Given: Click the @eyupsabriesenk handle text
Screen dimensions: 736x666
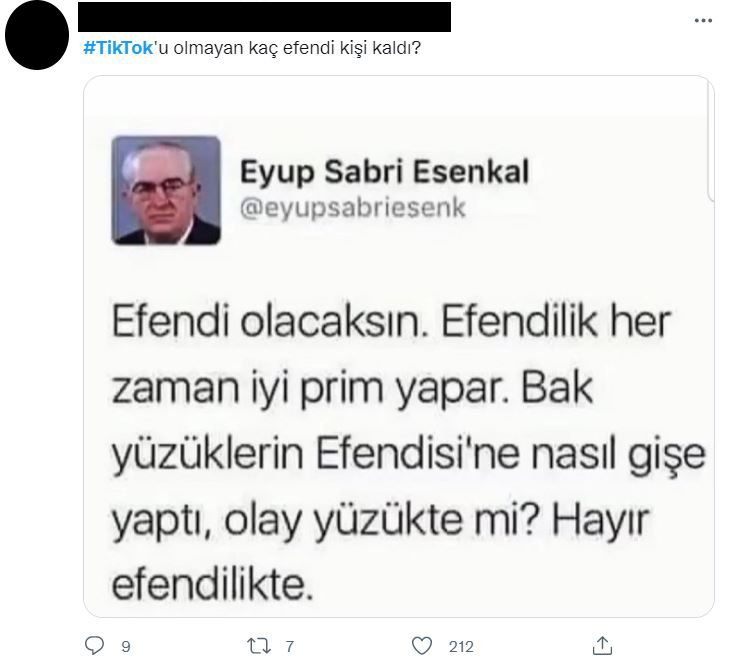Looking at the screenshot, I should [353, 208].
